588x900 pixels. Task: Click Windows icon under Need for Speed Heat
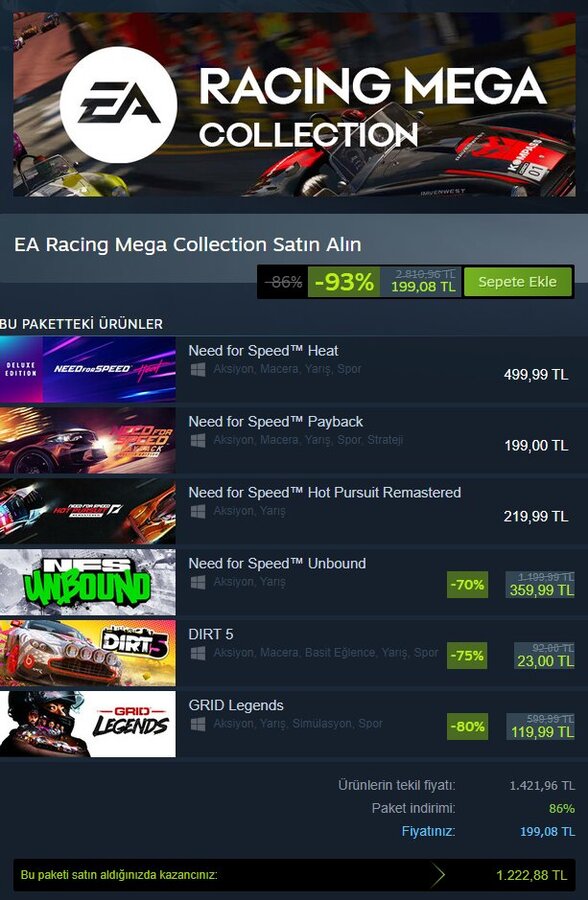[x=198, y=369]
